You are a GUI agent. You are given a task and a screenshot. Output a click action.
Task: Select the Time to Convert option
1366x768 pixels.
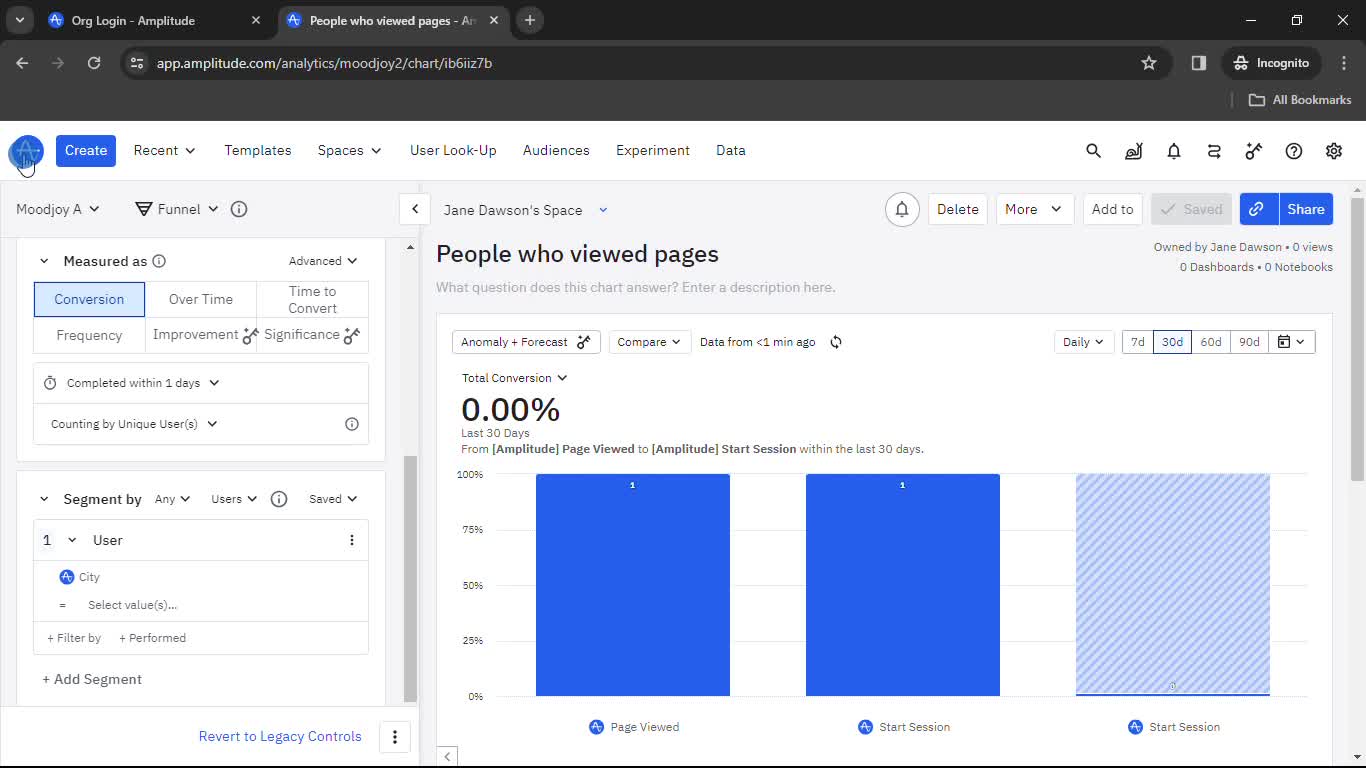(x=313, y=299)
